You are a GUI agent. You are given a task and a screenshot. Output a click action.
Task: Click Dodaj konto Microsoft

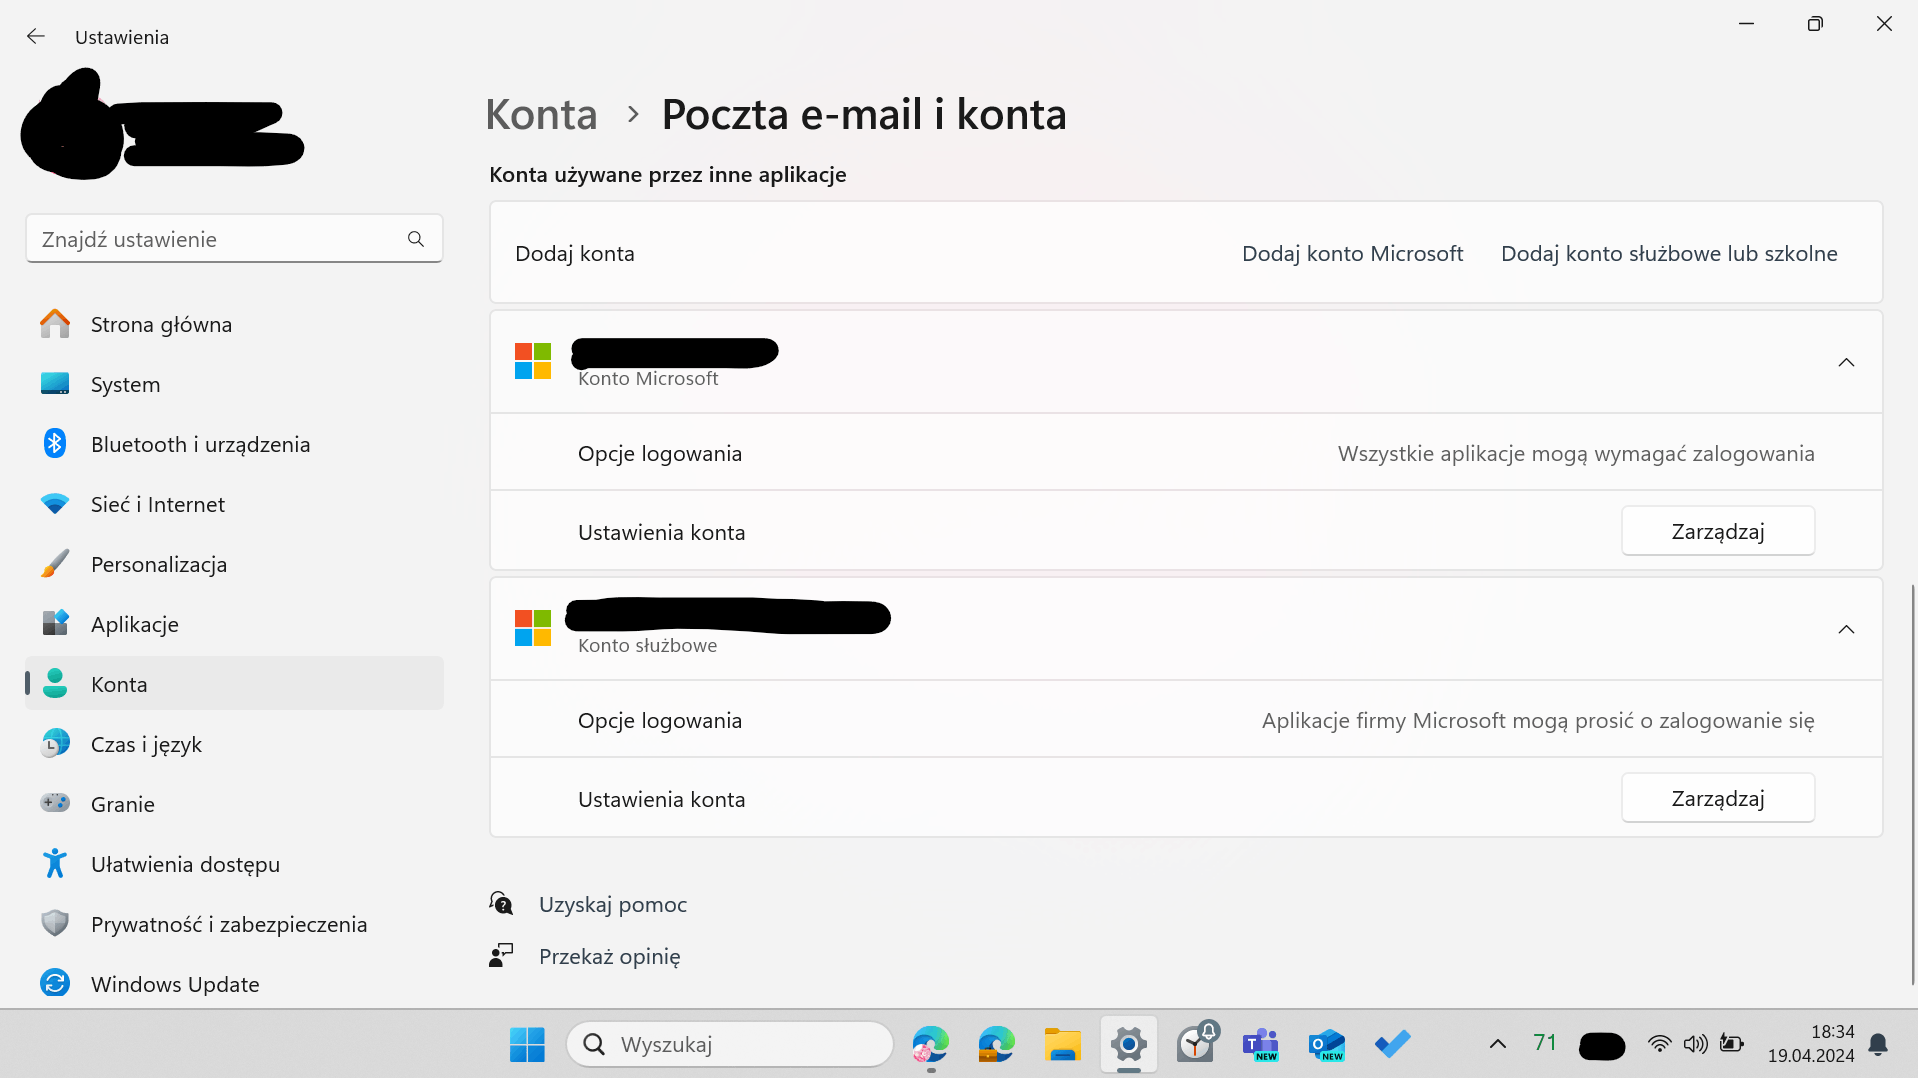(x=1352, y=253)
